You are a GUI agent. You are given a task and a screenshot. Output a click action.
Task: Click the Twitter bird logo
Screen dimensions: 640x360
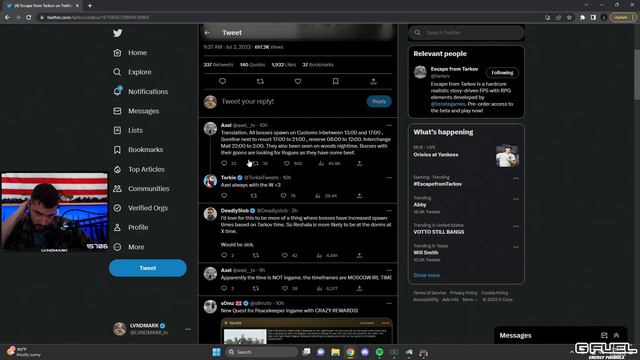[118, 33]
